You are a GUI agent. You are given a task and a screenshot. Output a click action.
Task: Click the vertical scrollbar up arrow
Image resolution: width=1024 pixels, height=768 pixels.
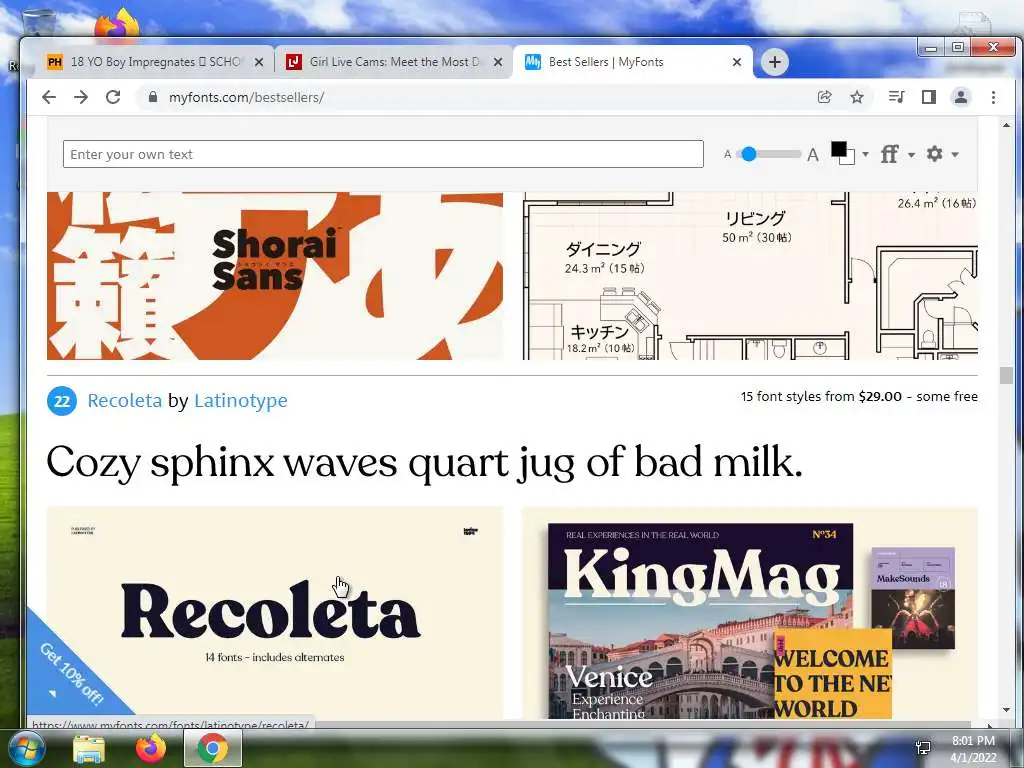[1006, 125]
